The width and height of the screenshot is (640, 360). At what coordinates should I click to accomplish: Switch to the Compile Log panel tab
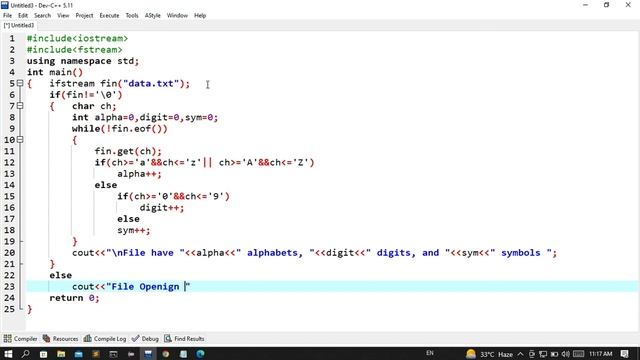105,339
